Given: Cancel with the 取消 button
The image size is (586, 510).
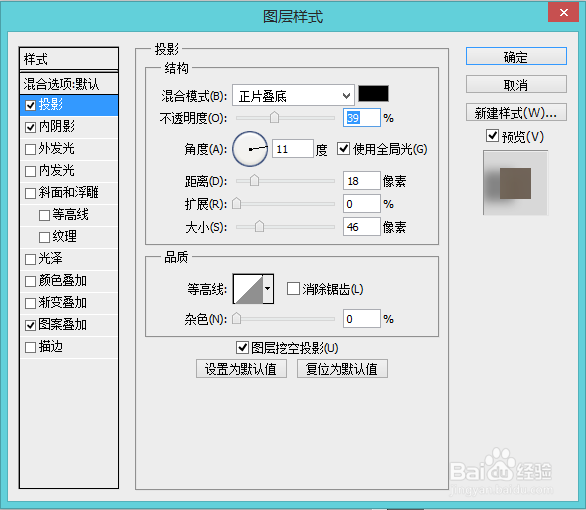Looking at the screenshot, I should [x=516, y=84].
